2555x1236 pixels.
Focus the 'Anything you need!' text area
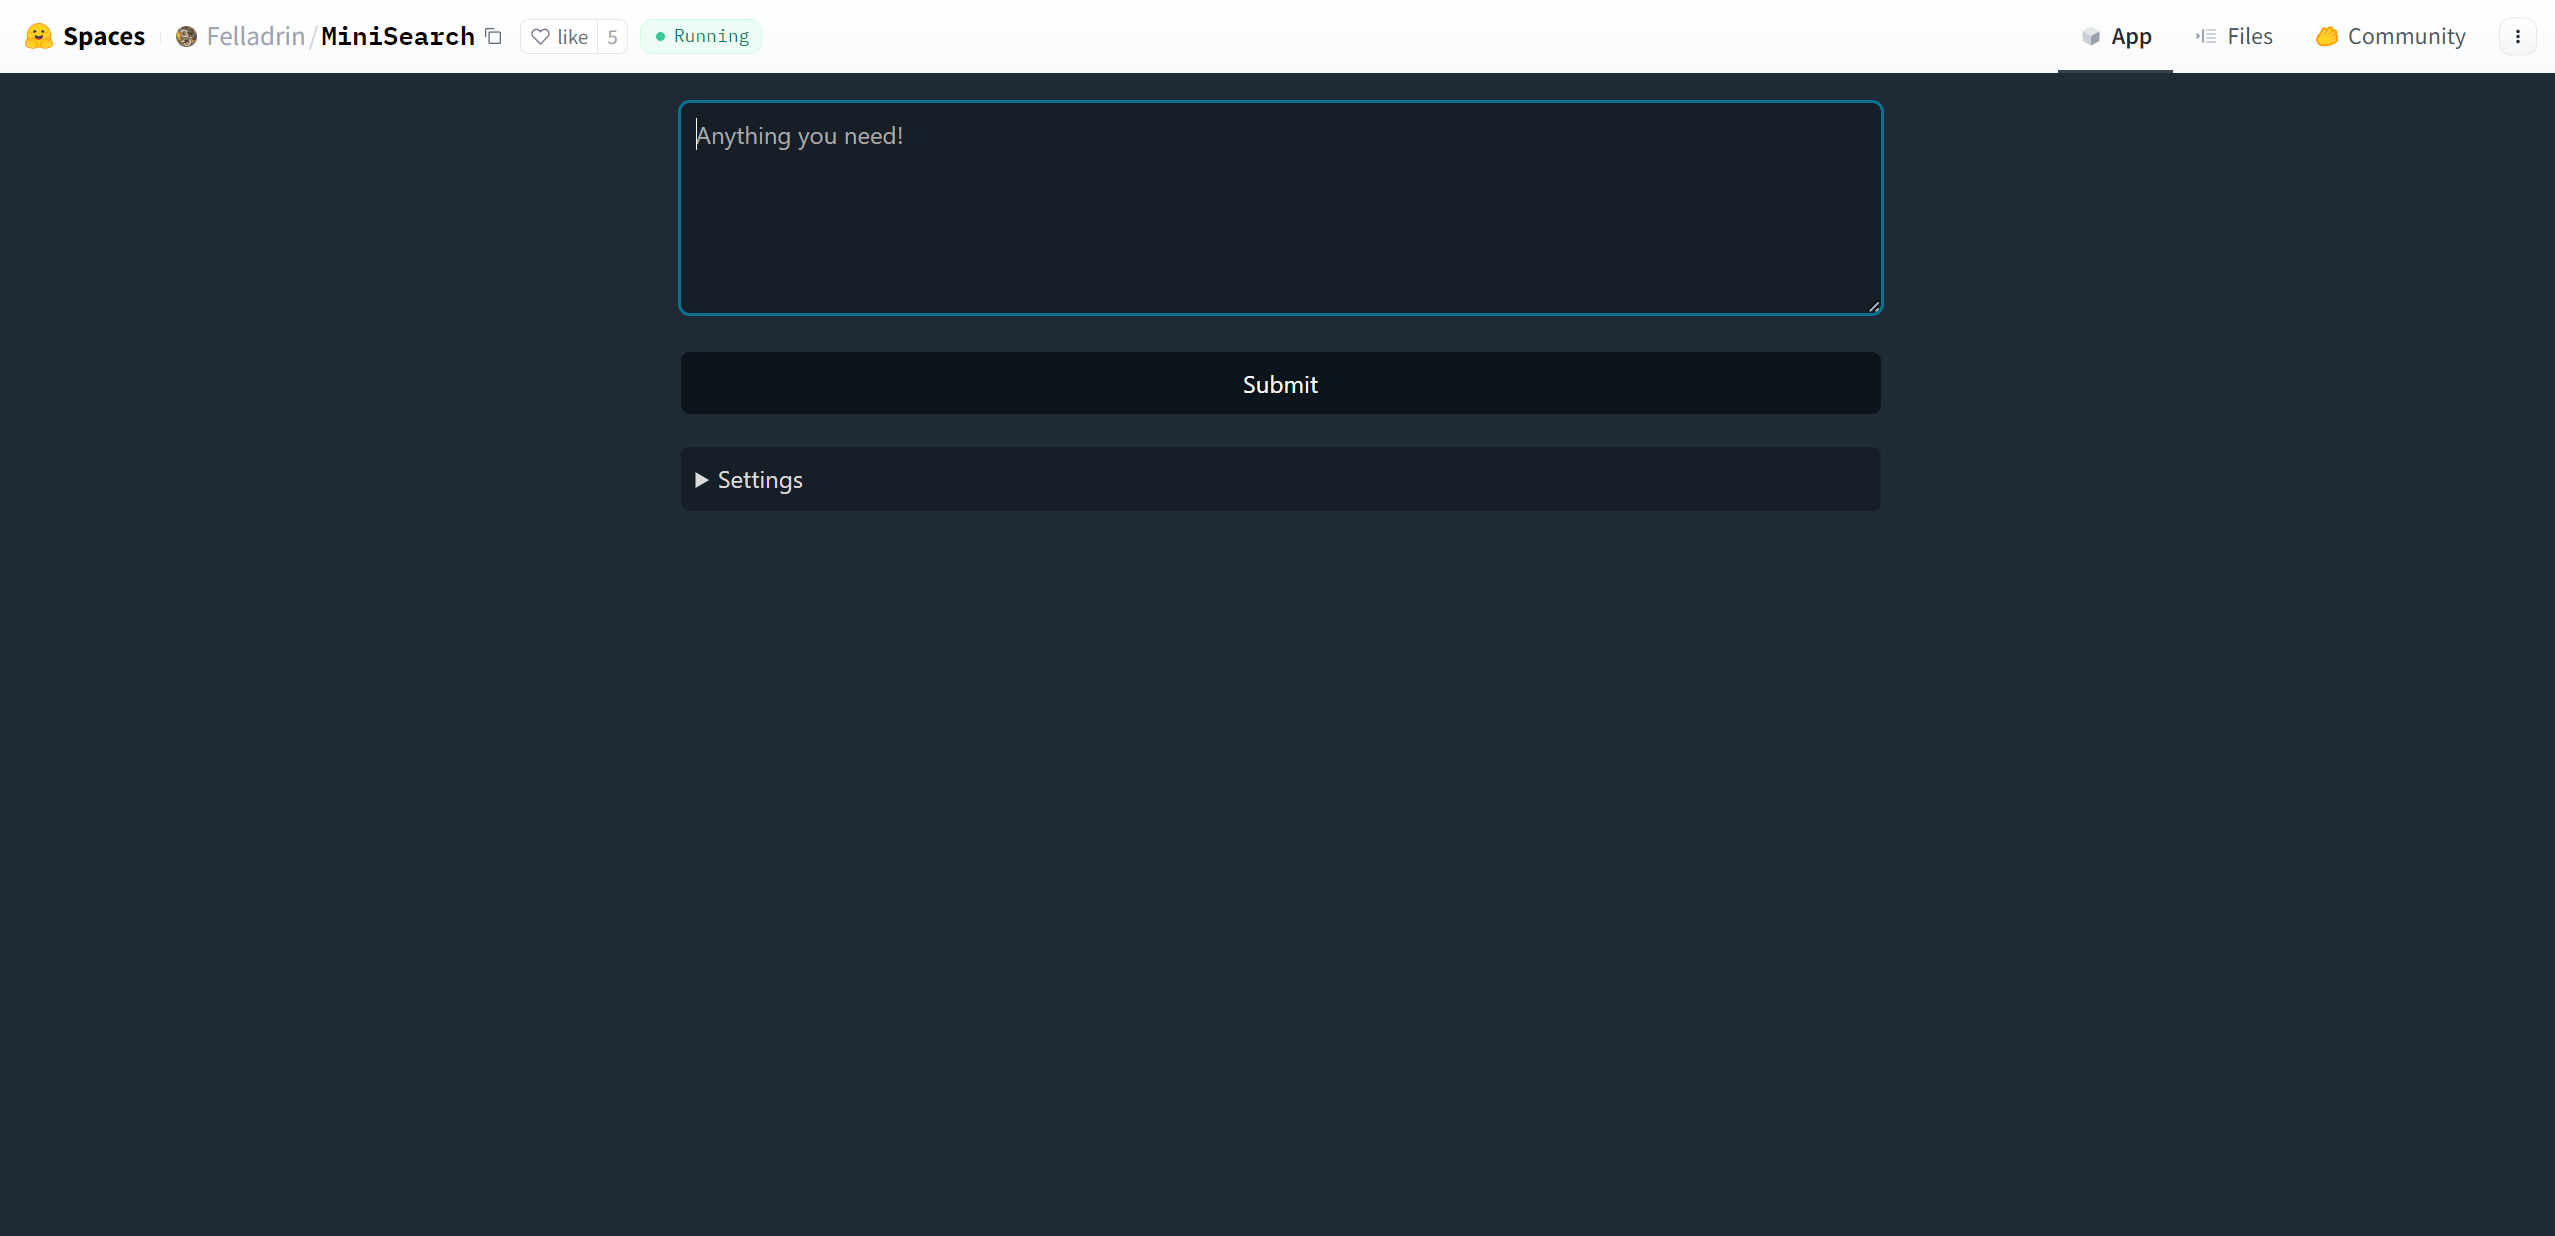pos(1280,208)
